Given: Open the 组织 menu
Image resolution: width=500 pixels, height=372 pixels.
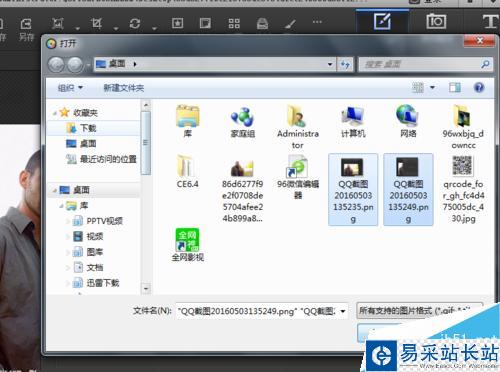Looking at the screenshot, I should pyautogui.click(x=70, y=88).
